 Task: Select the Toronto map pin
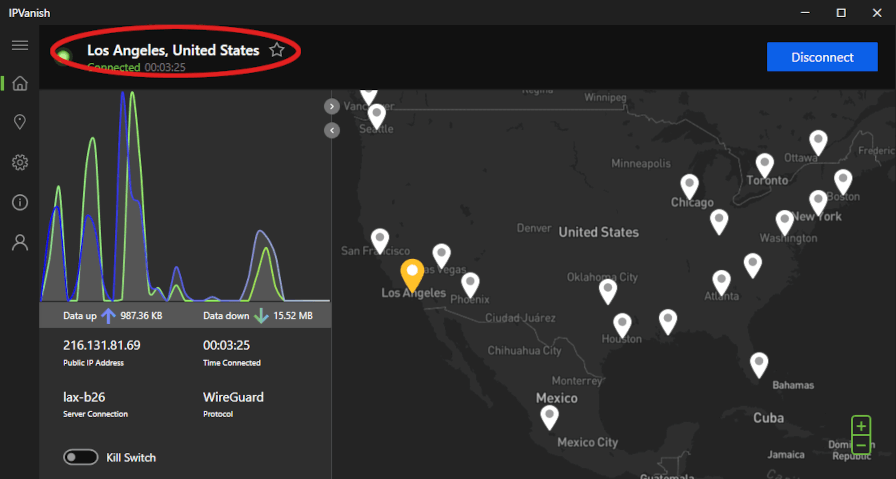coord(765,166)
